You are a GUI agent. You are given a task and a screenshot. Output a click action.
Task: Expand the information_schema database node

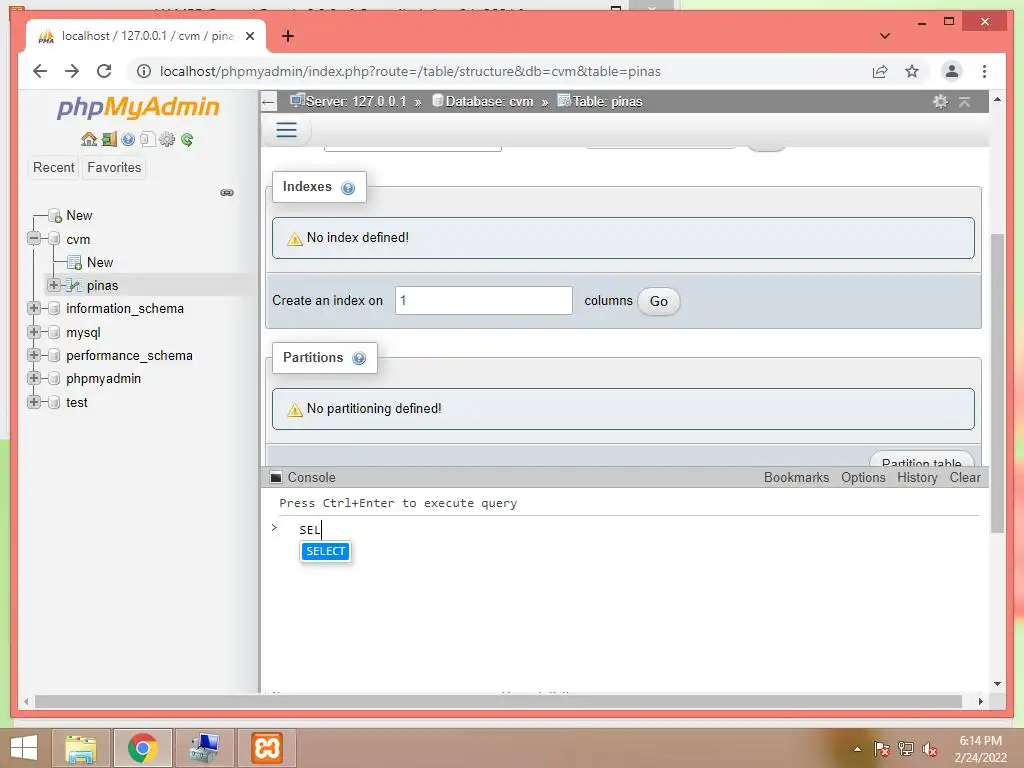click(x=34, y=308)
